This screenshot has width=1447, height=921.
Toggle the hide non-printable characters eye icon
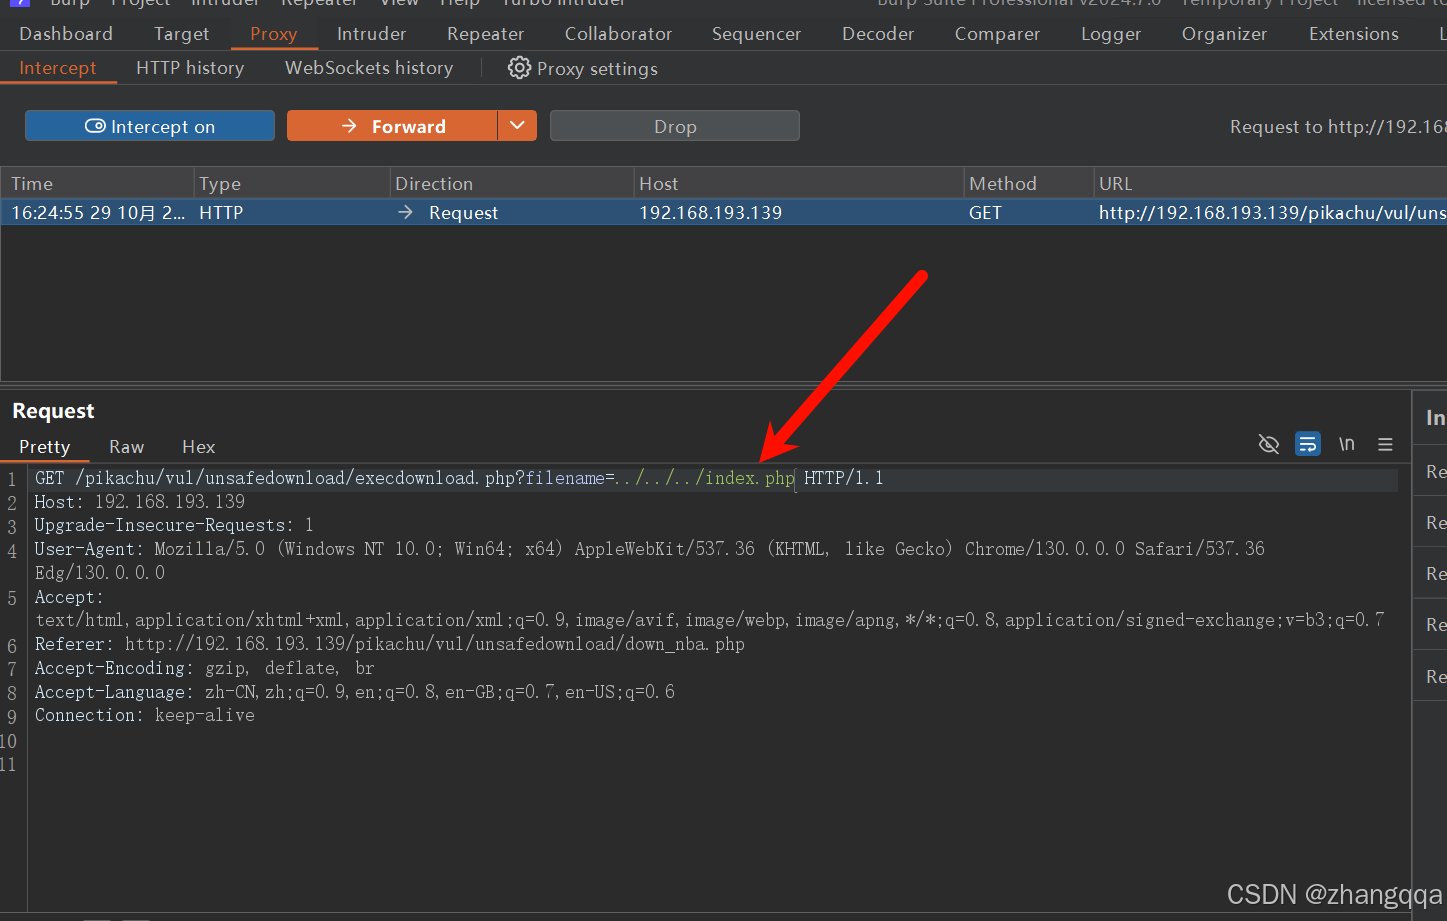pyautogui.click(x=1268, y=444)
